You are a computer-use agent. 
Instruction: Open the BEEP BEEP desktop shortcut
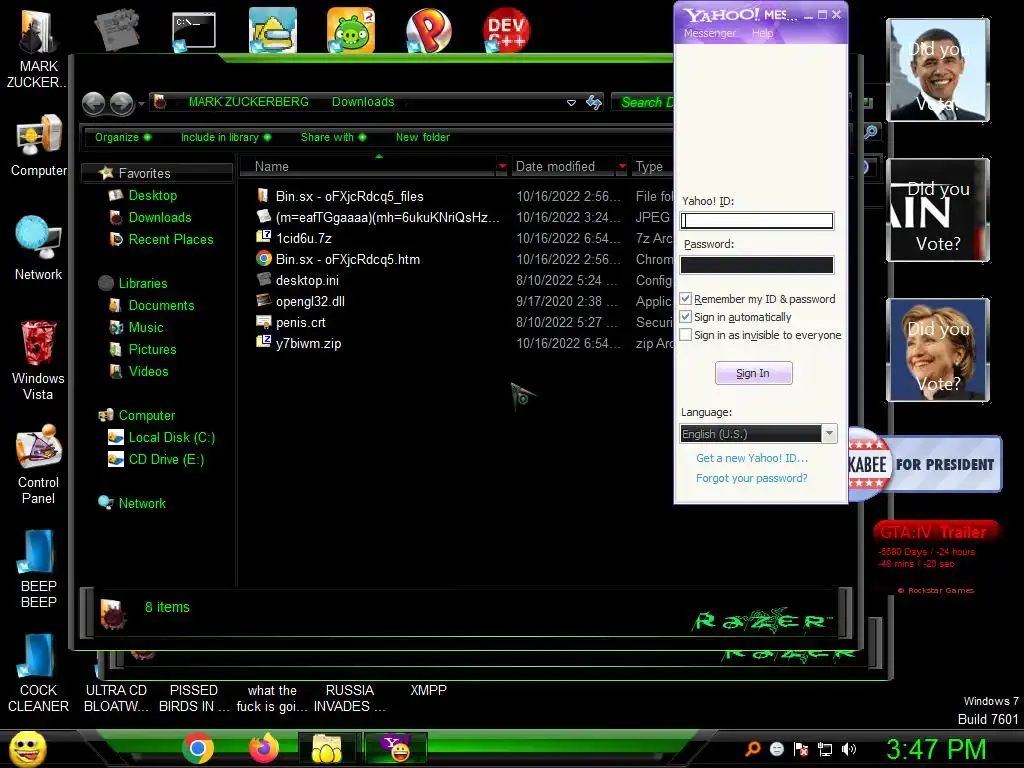[x=38, y=569]
